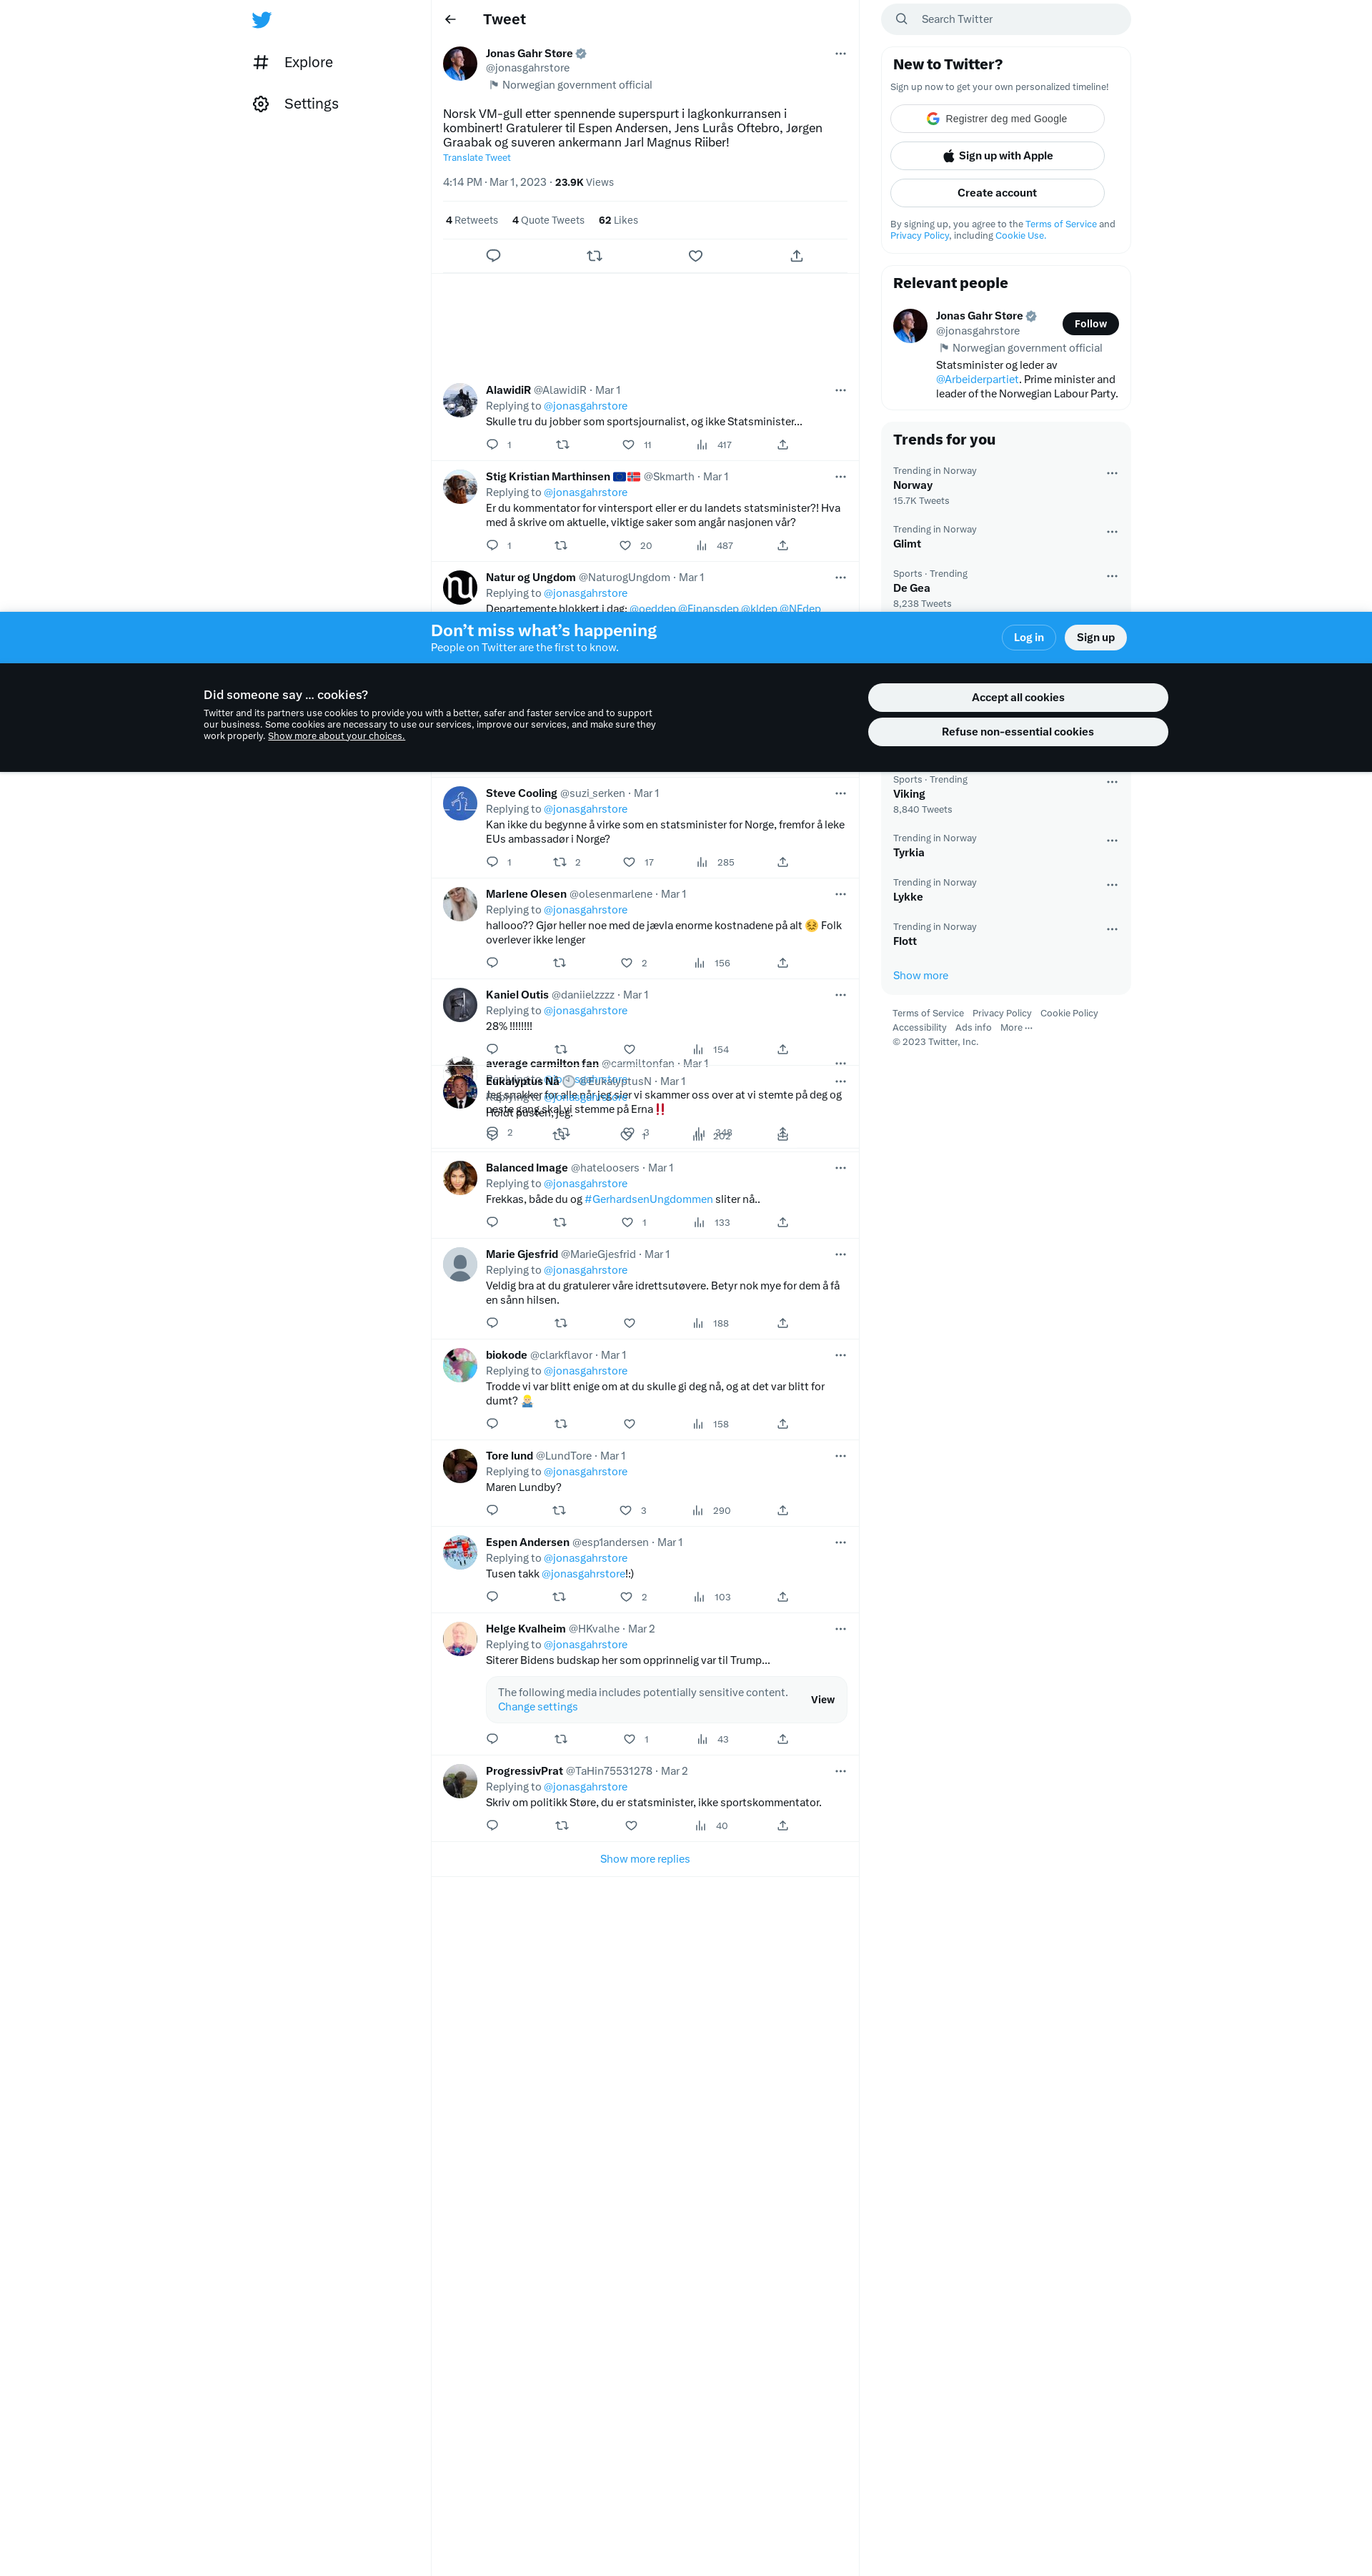The height and width of the screenshot is (2576, 1372).
Task: Refuse non-essential cookies
Action: click(x=1017, y=732)
